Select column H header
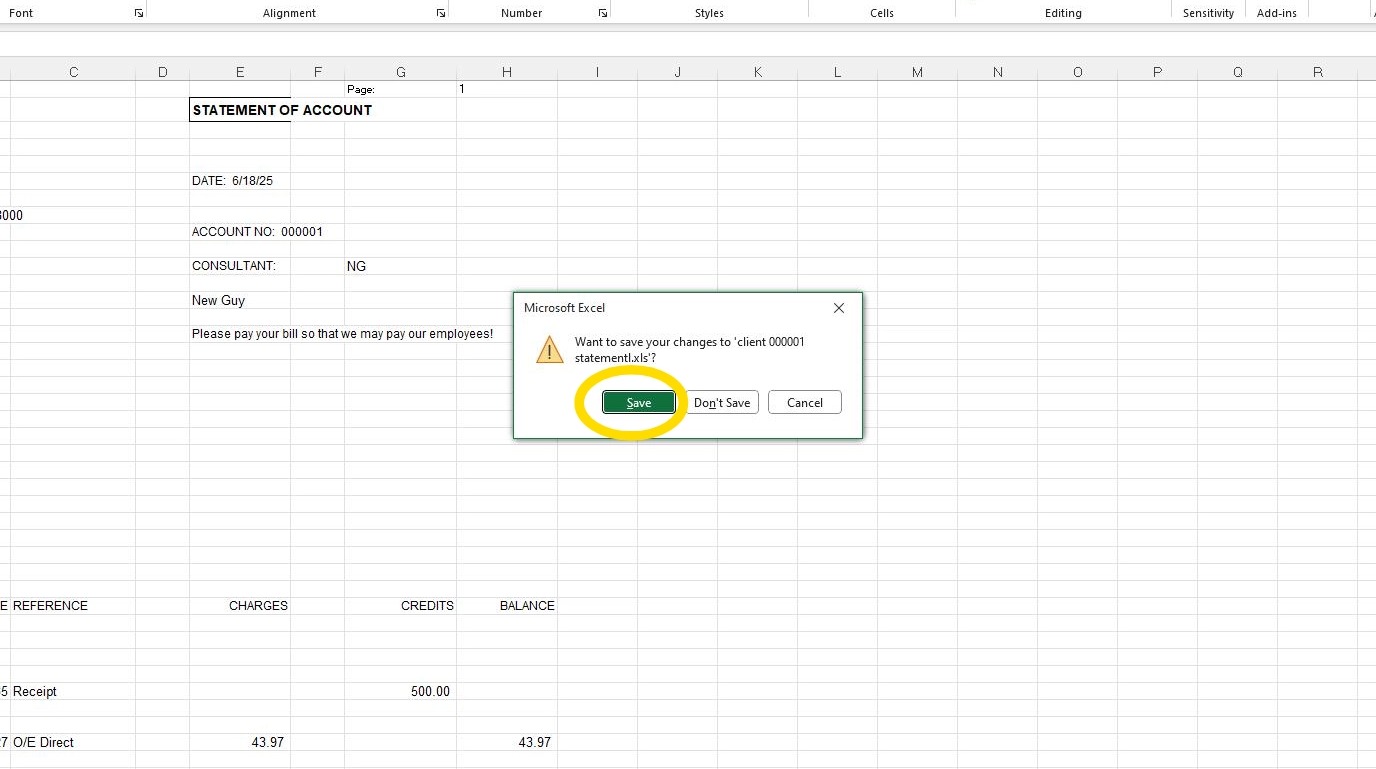 [507, 72]
